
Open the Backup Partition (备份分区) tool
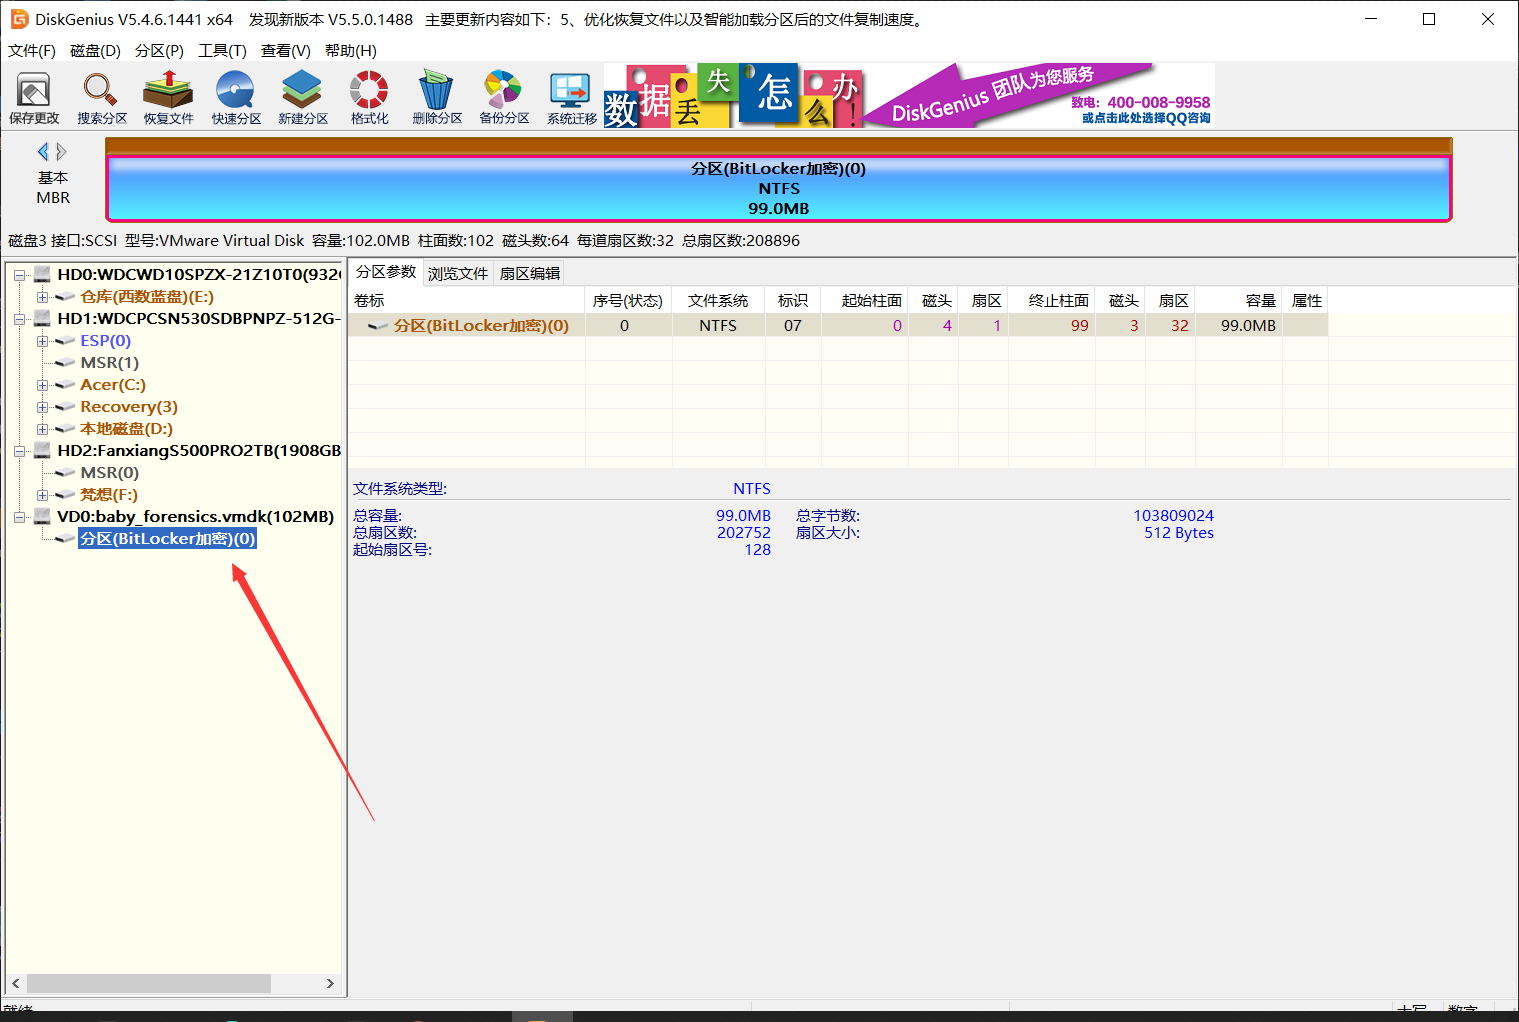pyautogui.click(x=504, y=98)
